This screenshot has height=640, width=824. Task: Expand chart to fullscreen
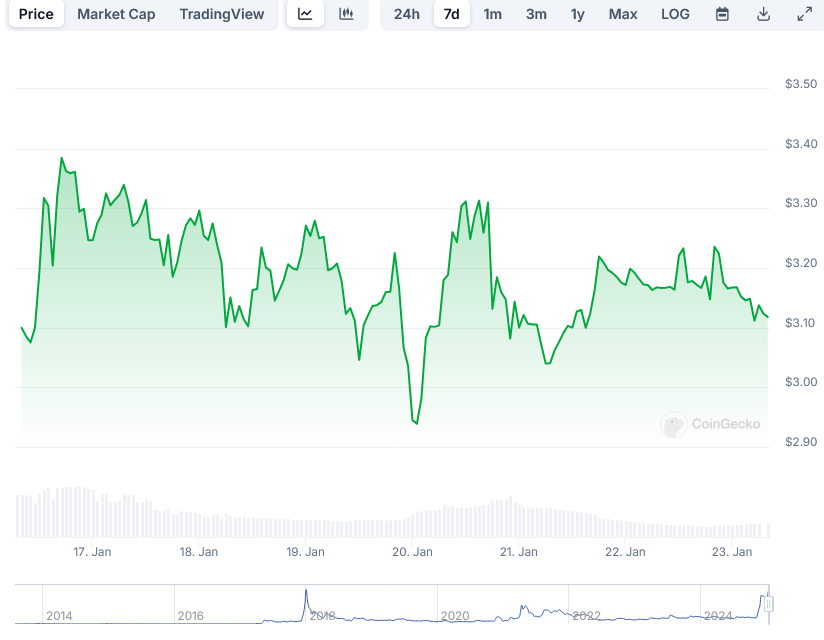coord(804,14)
